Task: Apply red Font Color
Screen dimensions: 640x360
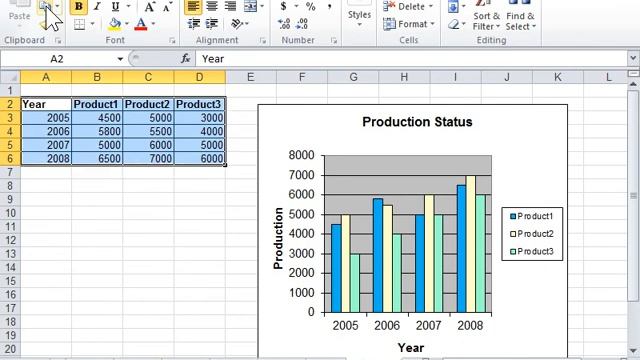Action: pyautogui.click(x=141, y=24)
